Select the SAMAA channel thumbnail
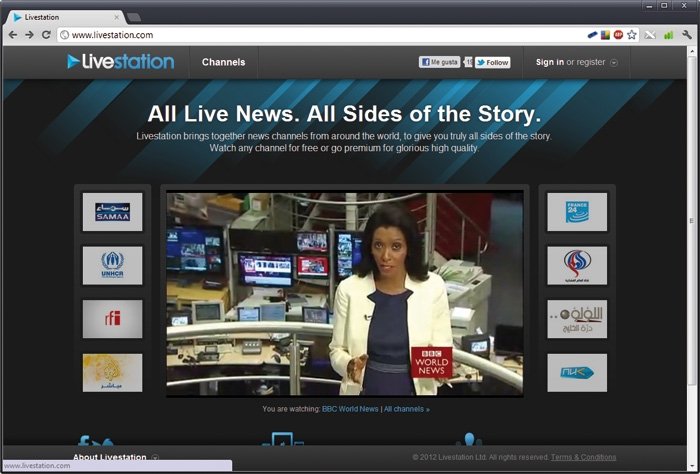The width and height of the screenshot is (700, 474). click(112, 212)
